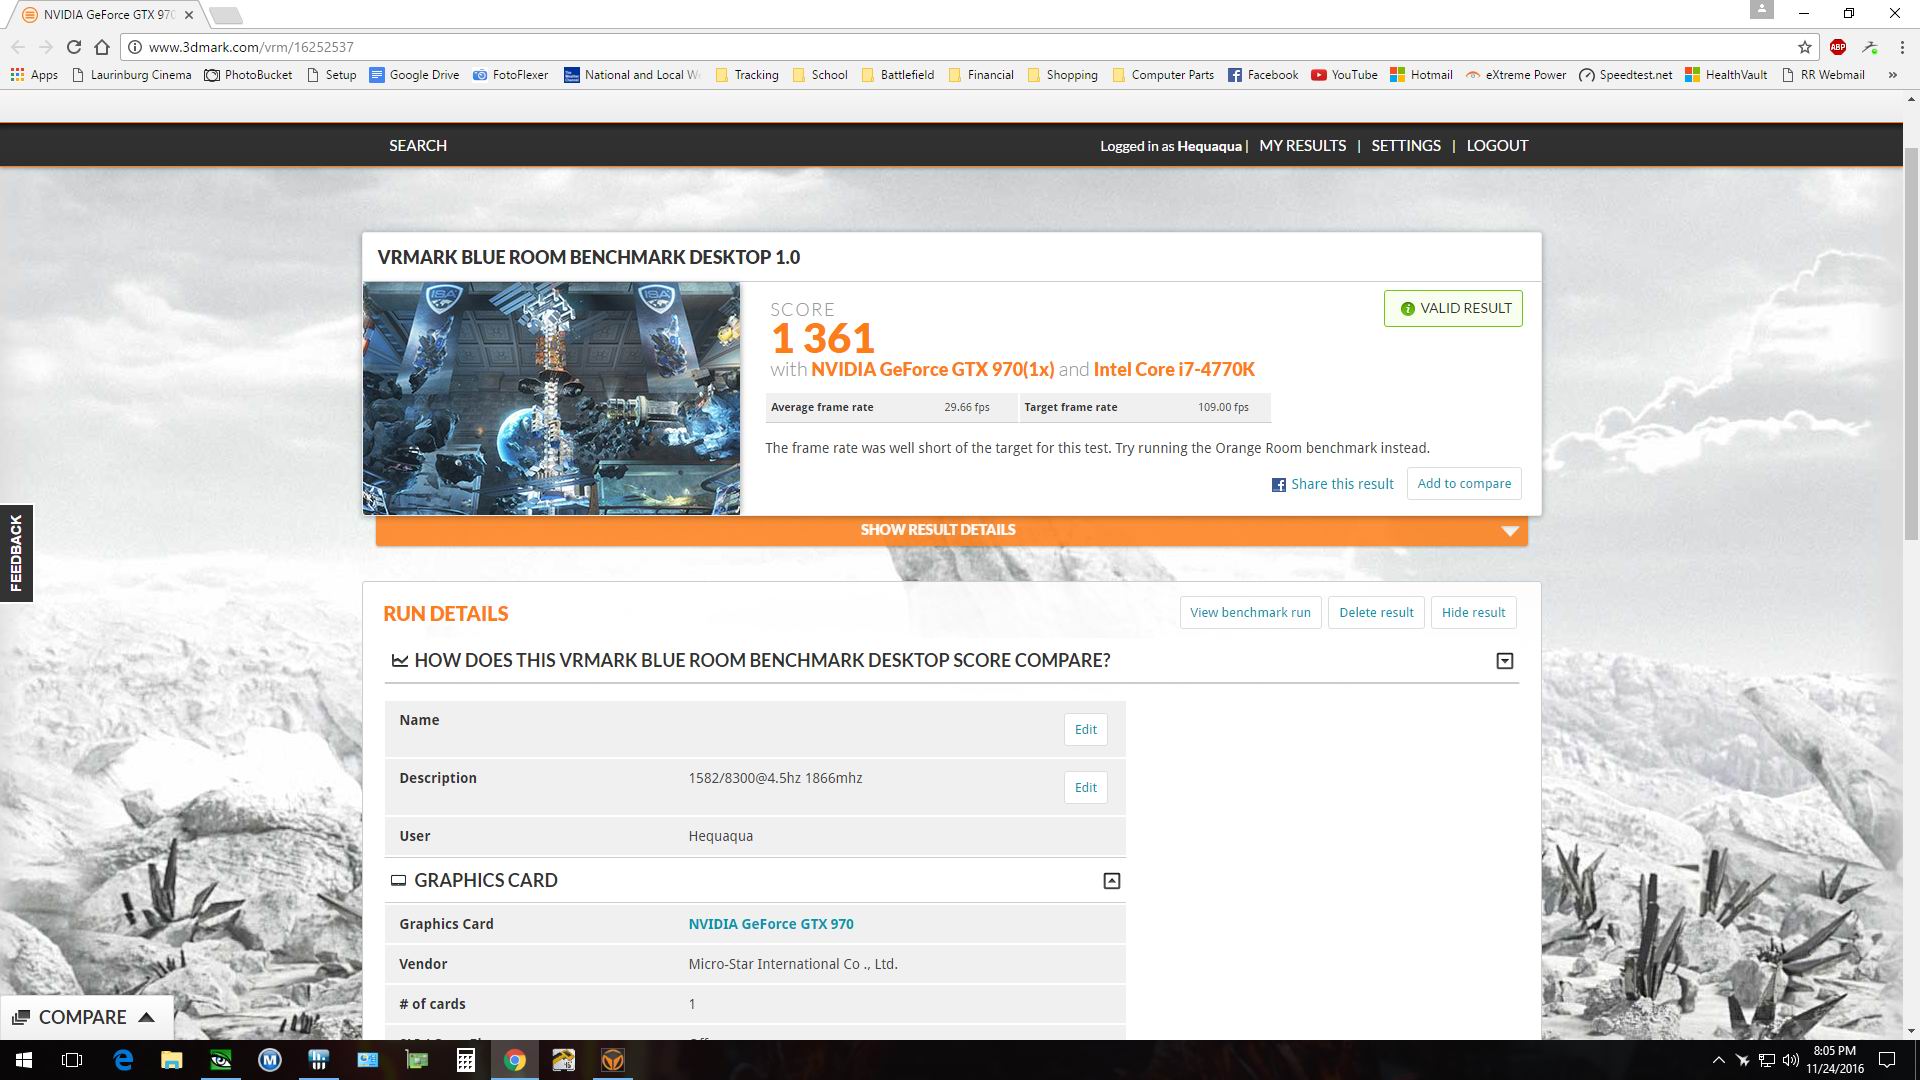Open the volume control in system tray
Viewport: 1920px width, 1080px height.
pyautogui.click(x=1790, y=1060)
